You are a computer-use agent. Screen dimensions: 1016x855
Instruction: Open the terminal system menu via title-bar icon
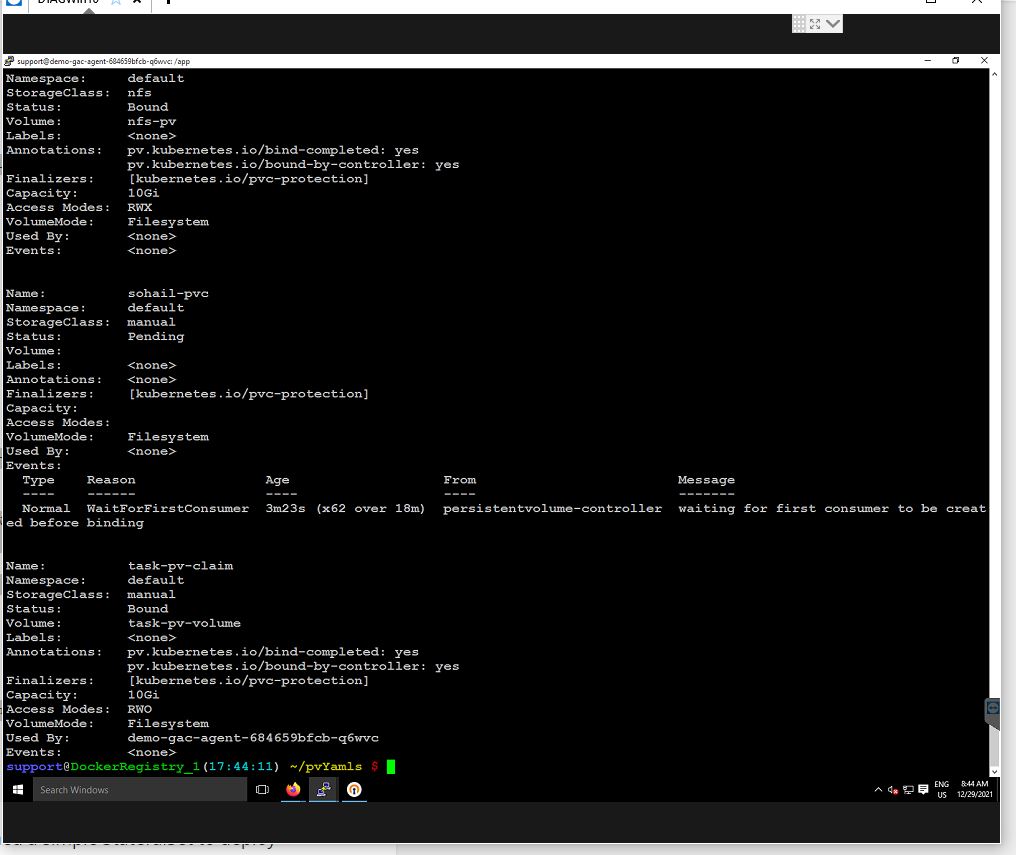pyautogui.click(x=7, y=61)
